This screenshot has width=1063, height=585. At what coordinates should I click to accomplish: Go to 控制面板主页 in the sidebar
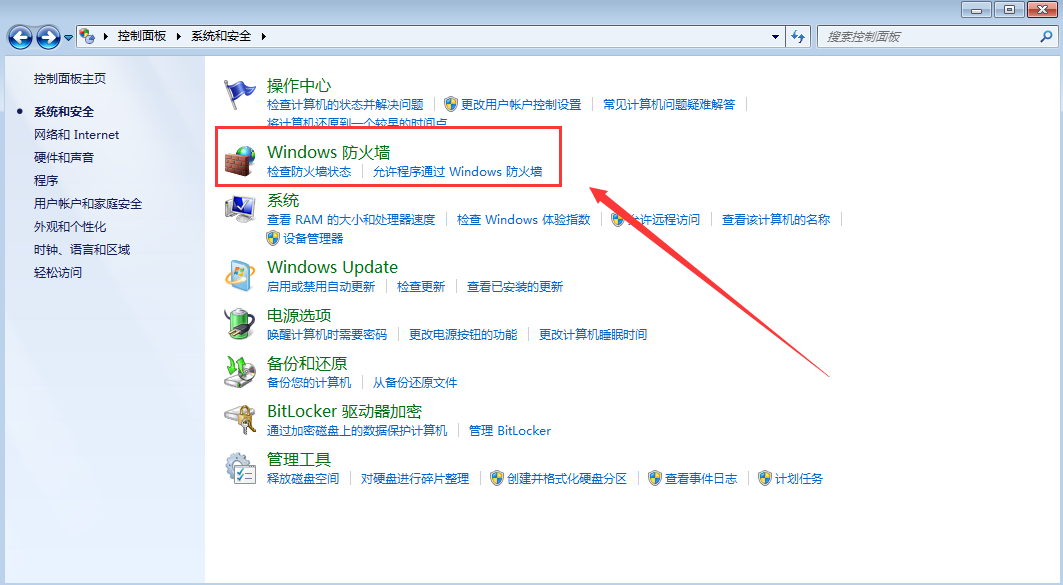70,79
